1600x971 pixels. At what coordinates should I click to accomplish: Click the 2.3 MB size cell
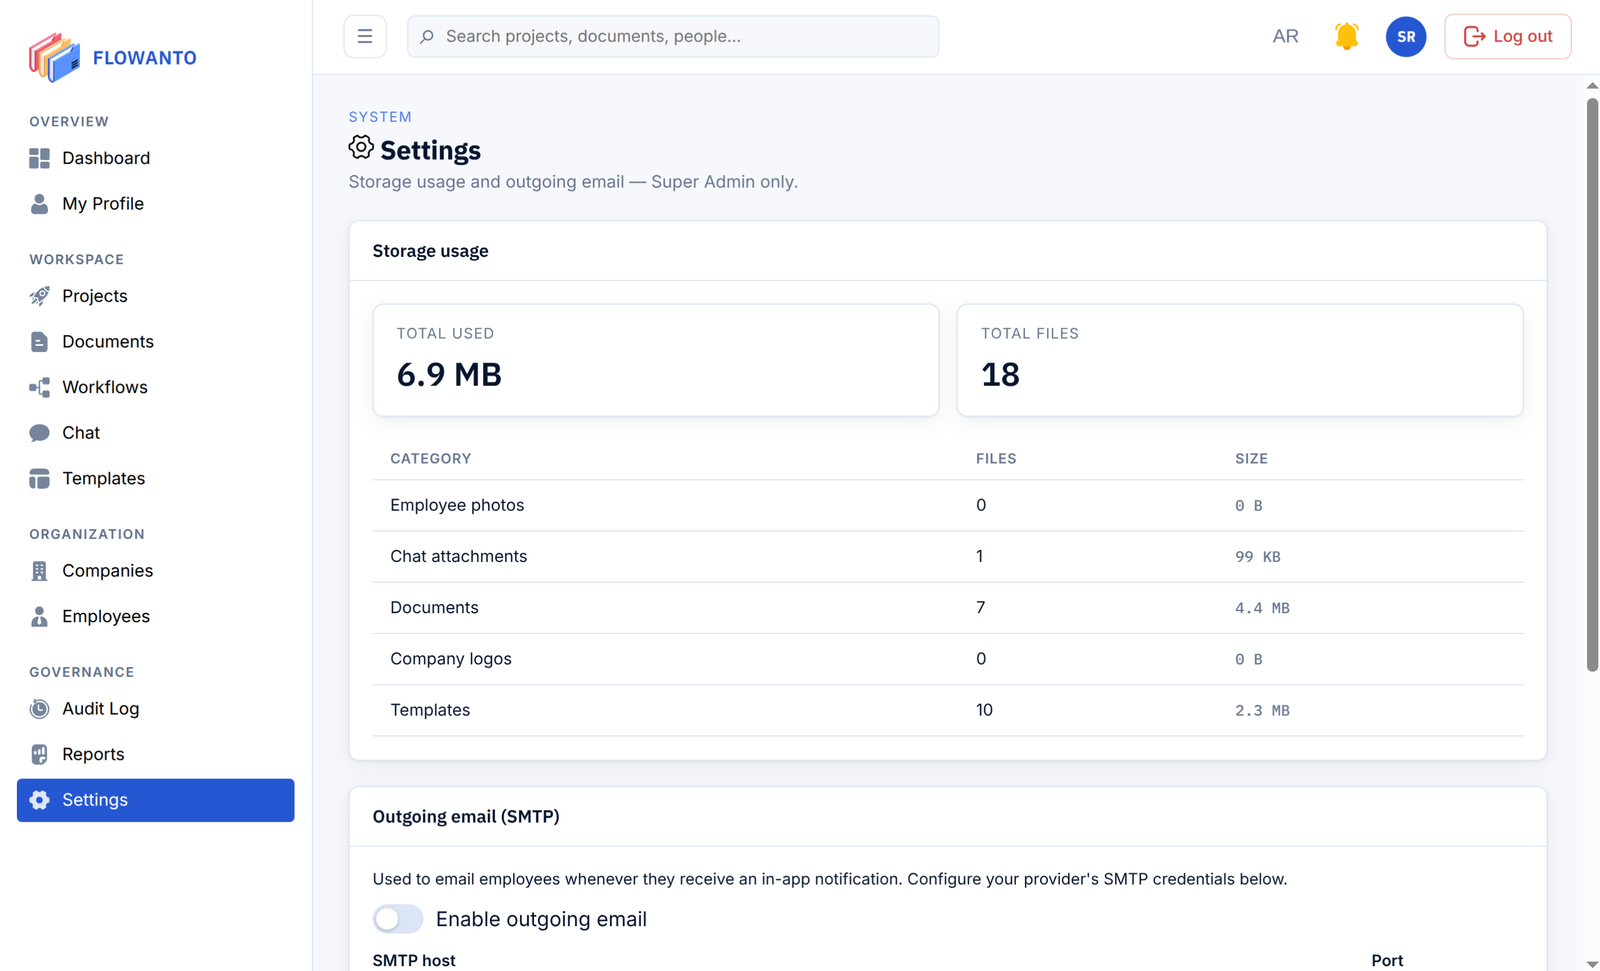[1262, 711]
